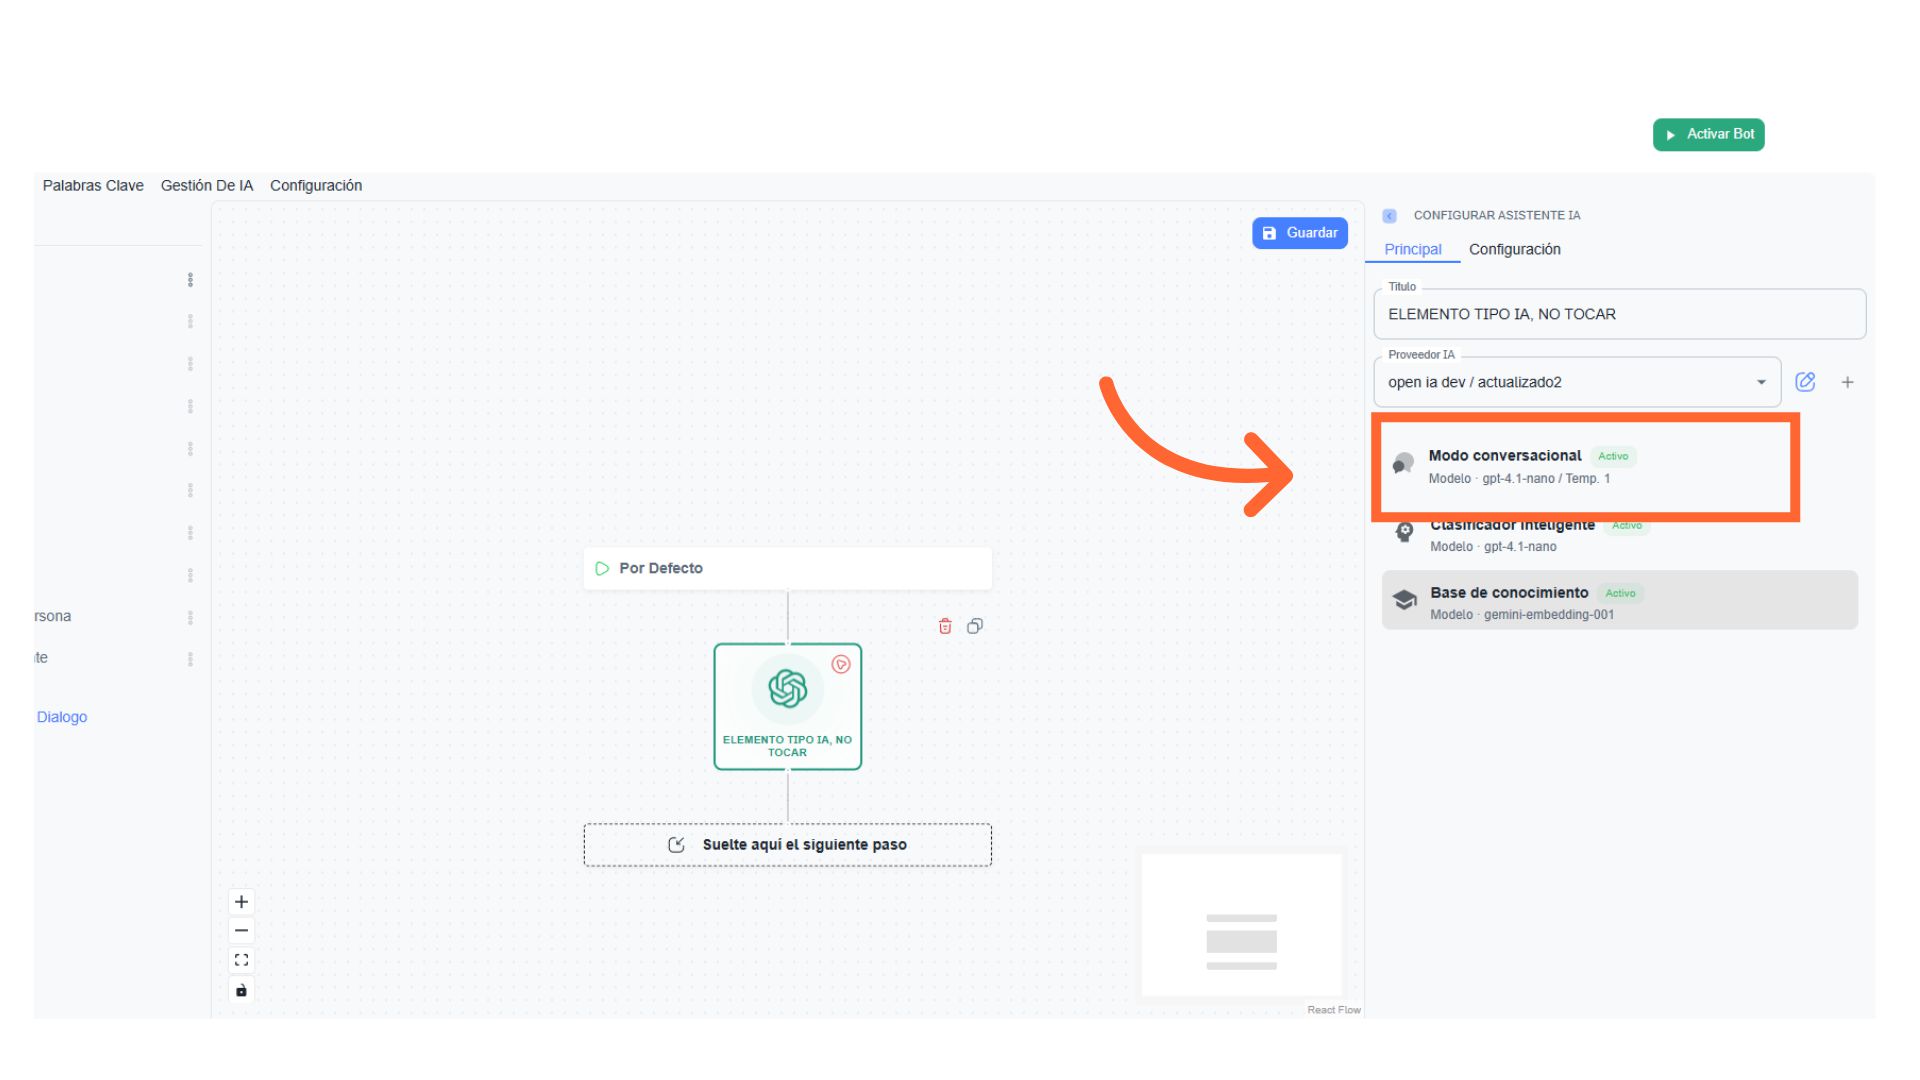
Task: Open the Gestión De IA menu
Action: 207,186
